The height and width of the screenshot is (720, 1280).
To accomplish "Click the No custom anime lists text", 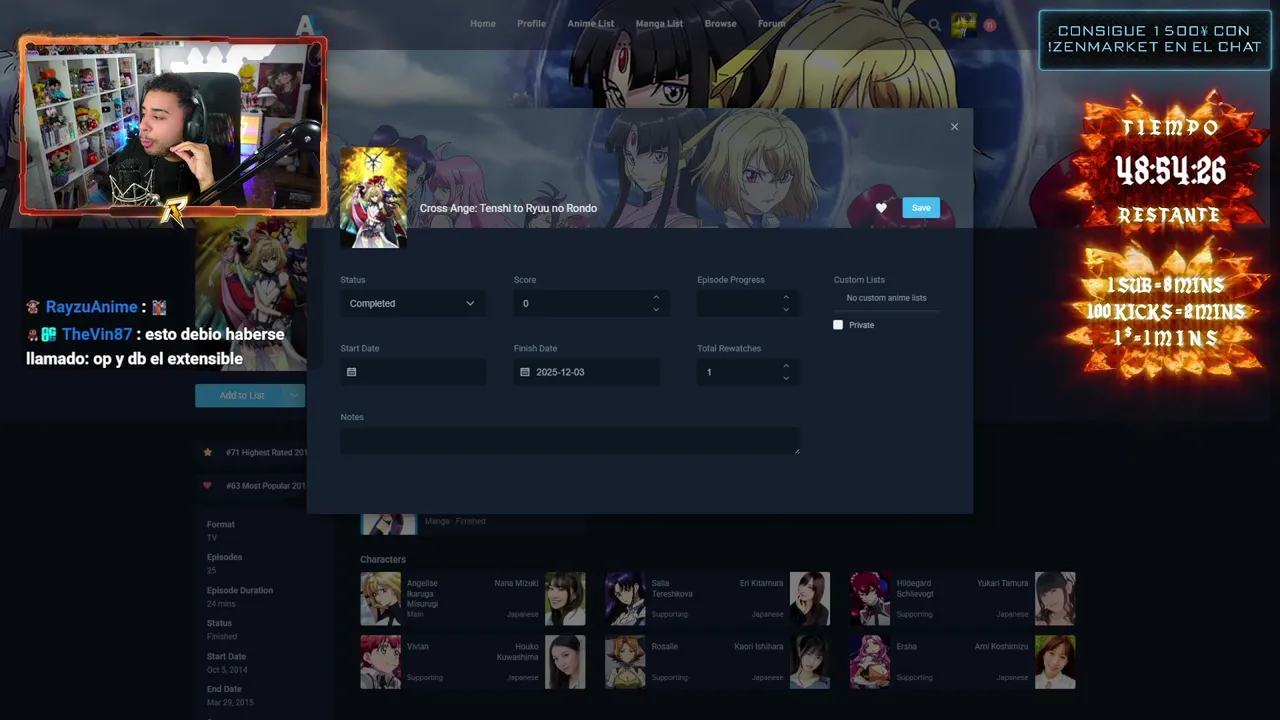I will (x=886, y=298).
